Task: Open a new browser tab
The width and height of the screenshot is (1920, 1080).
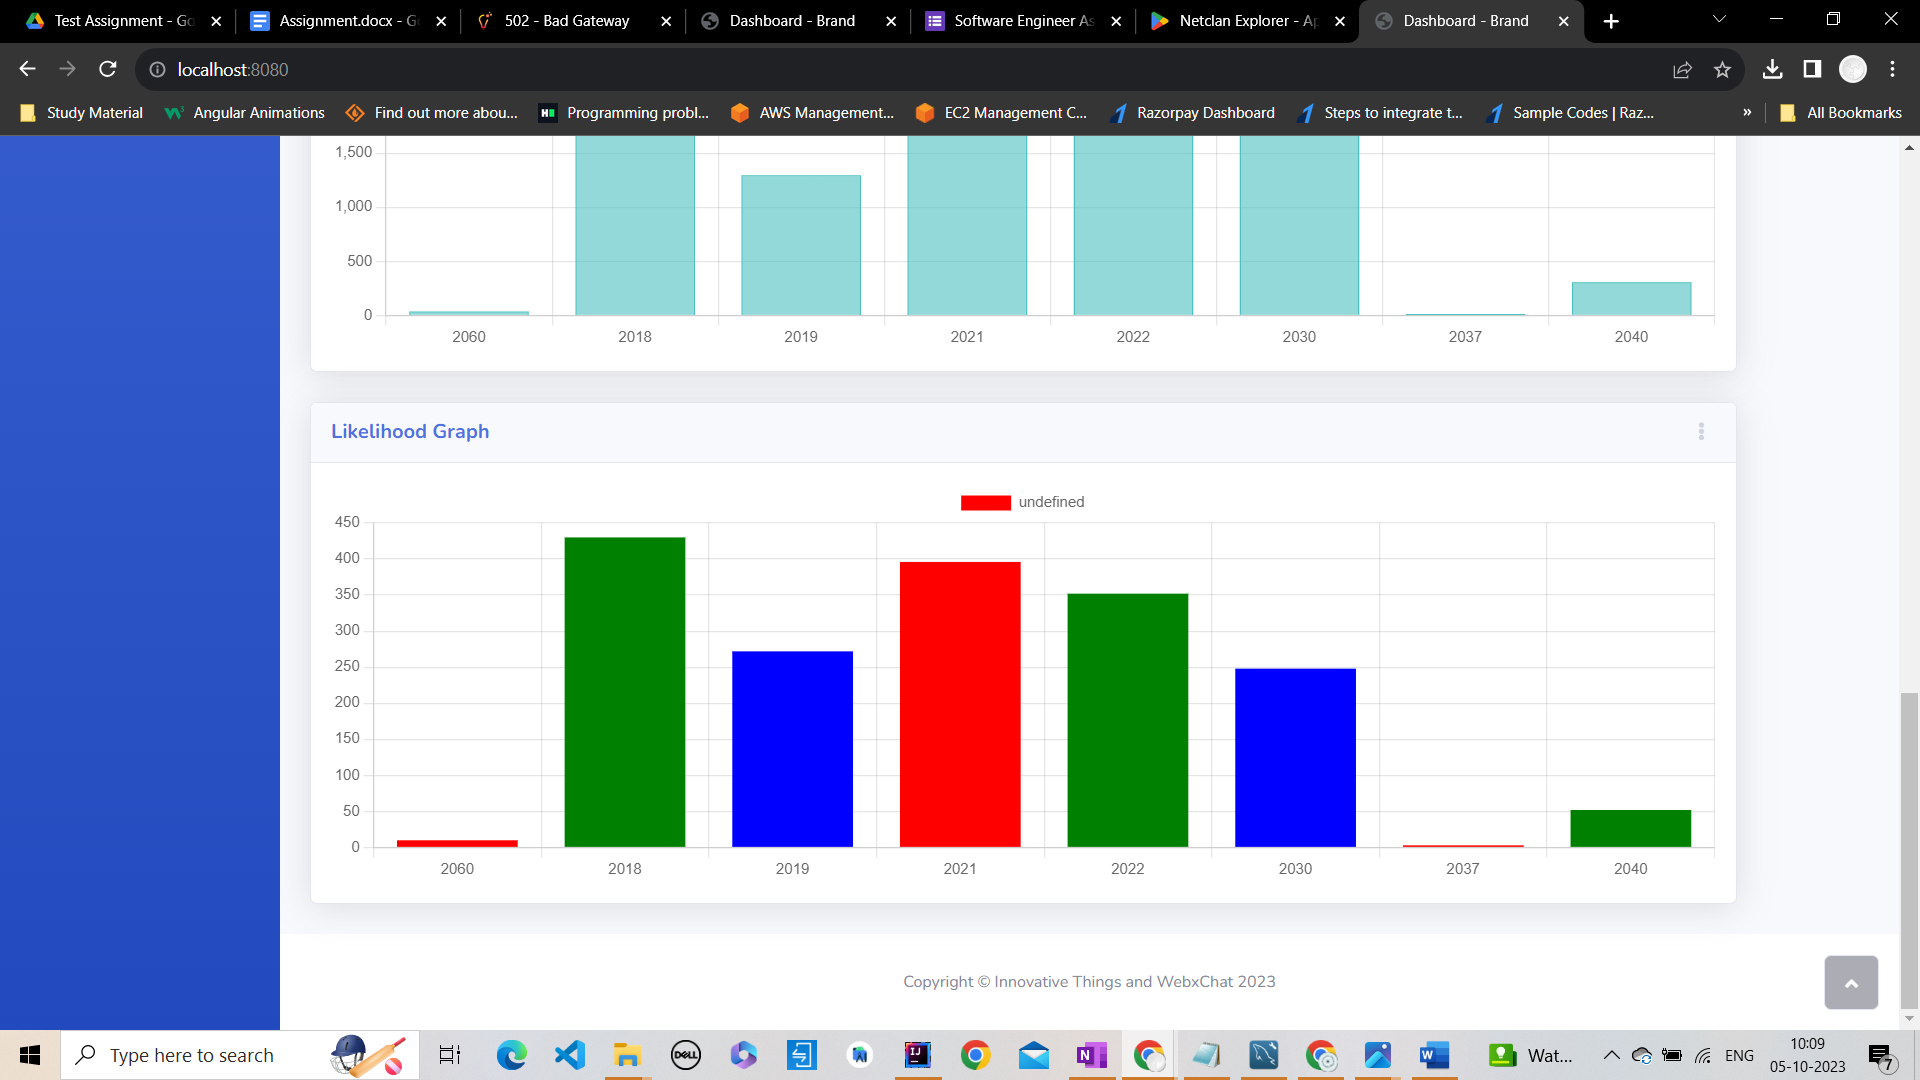Action: [1611, 21]
